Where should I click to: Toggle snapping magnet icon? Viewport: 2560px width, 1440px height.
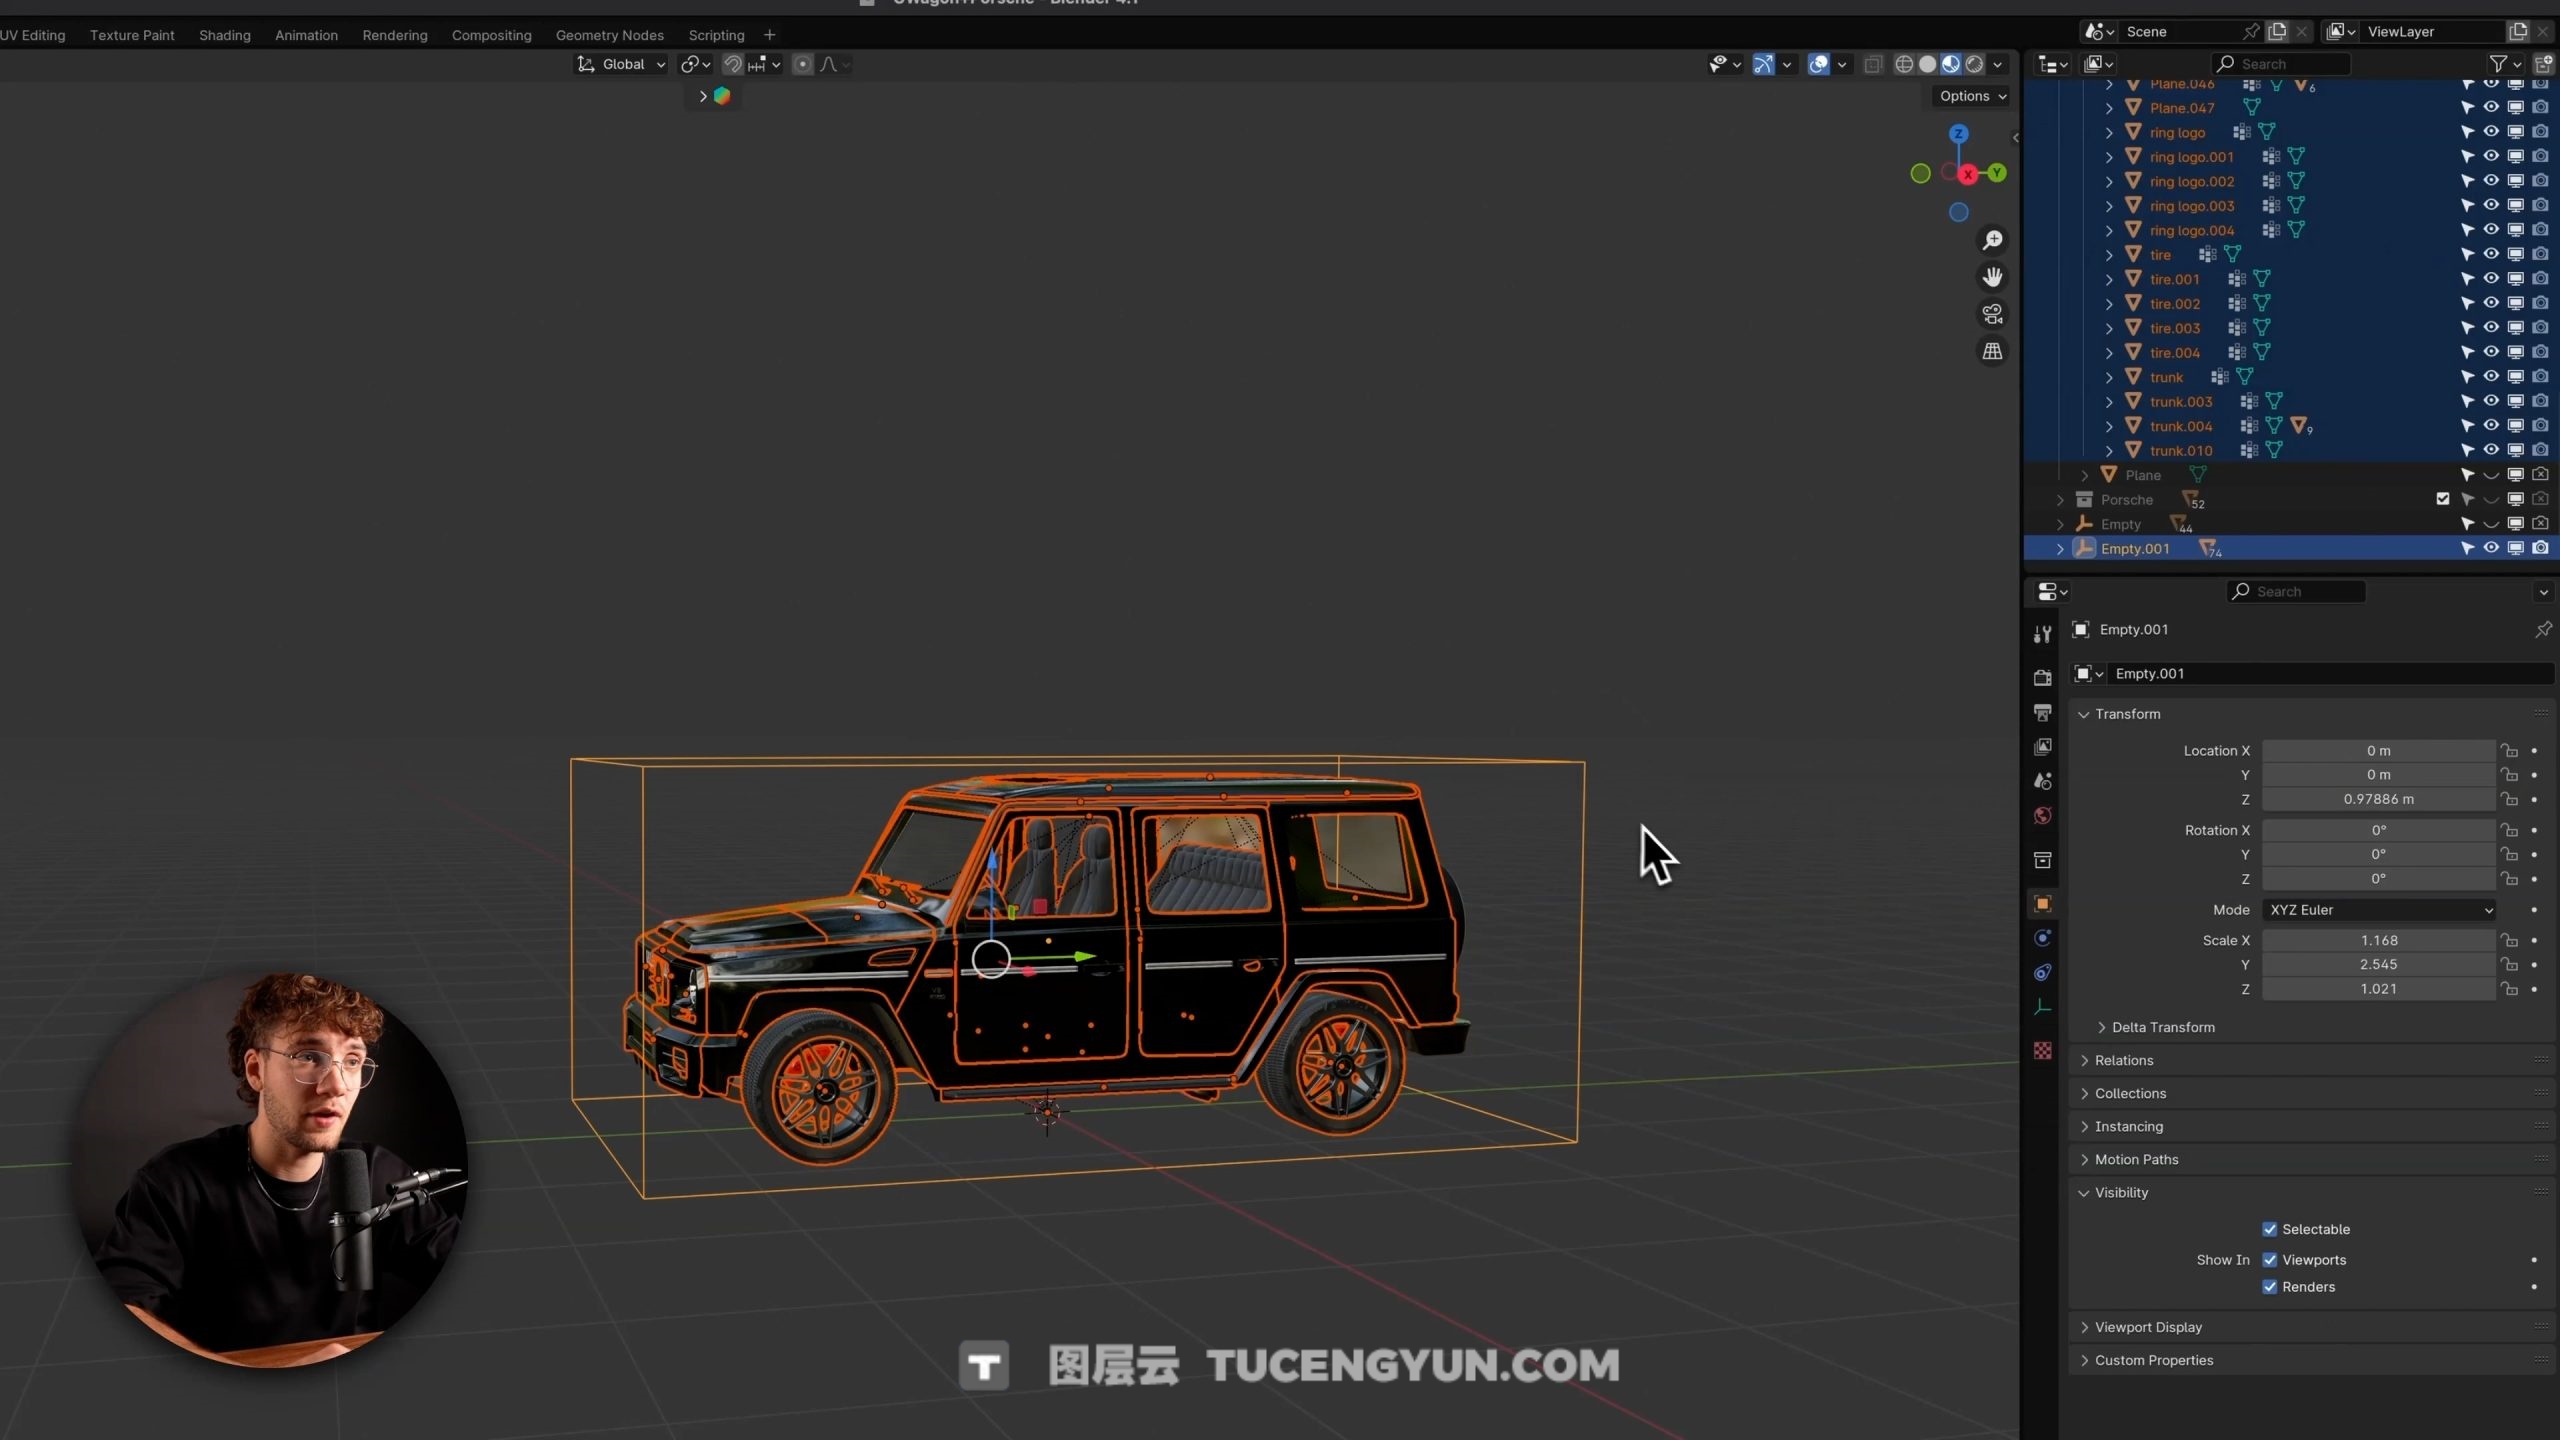733,64
